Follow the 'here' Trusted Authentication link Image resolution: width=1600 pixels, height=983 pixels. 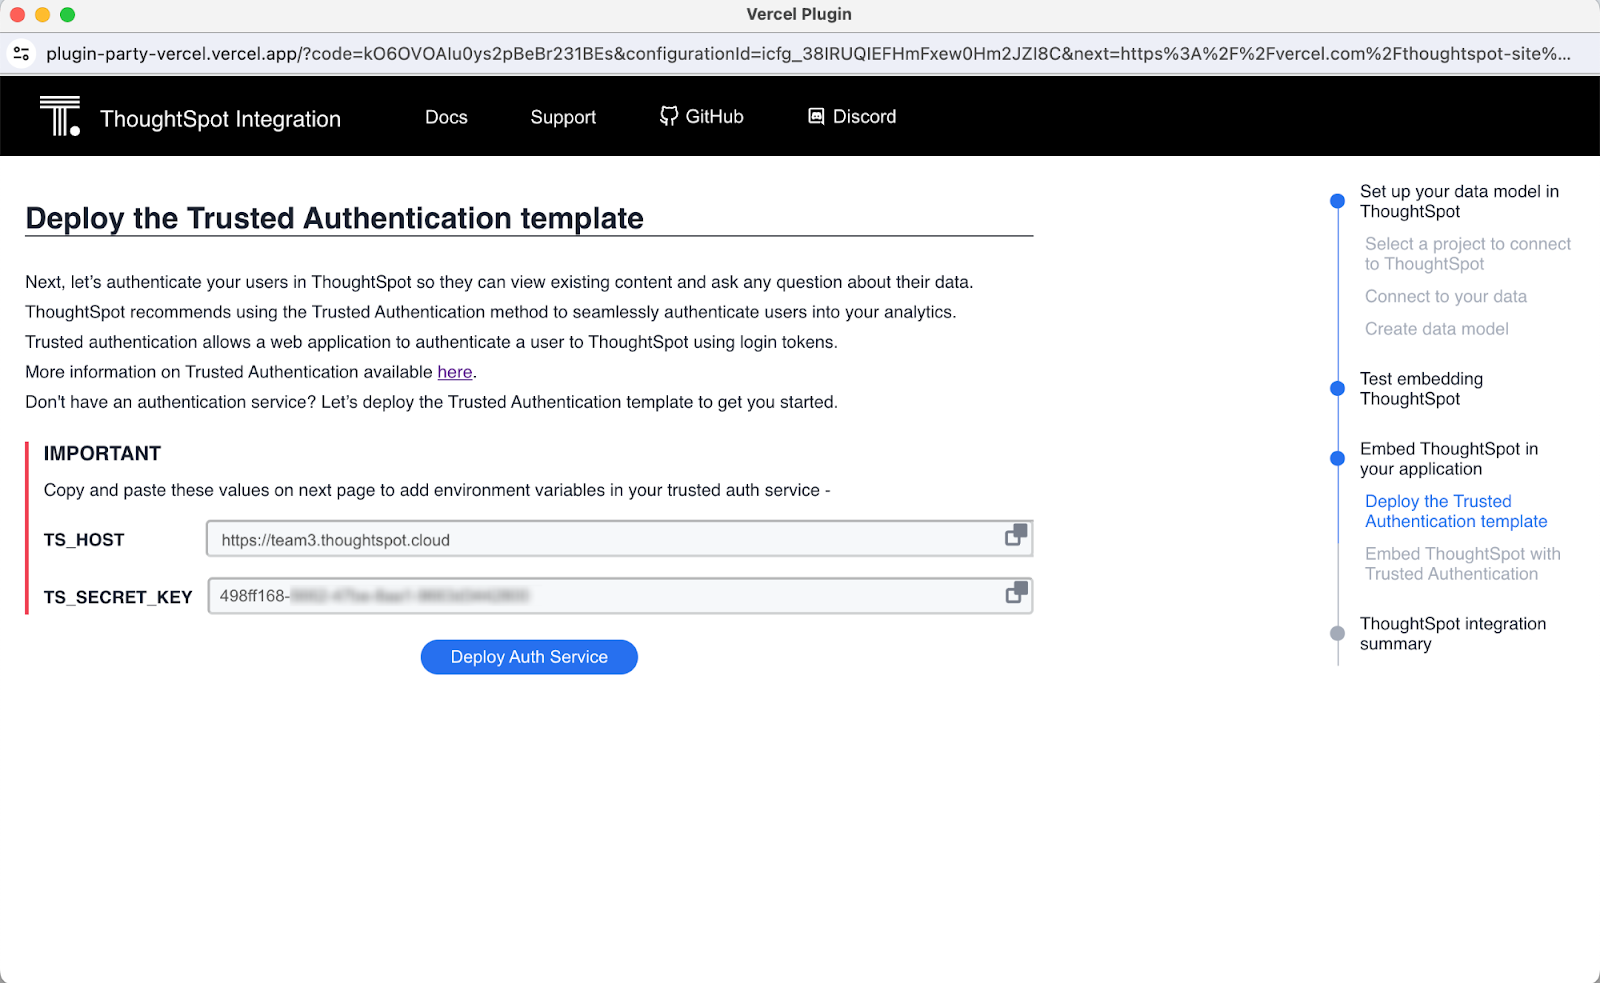click(x=454, y=372)
